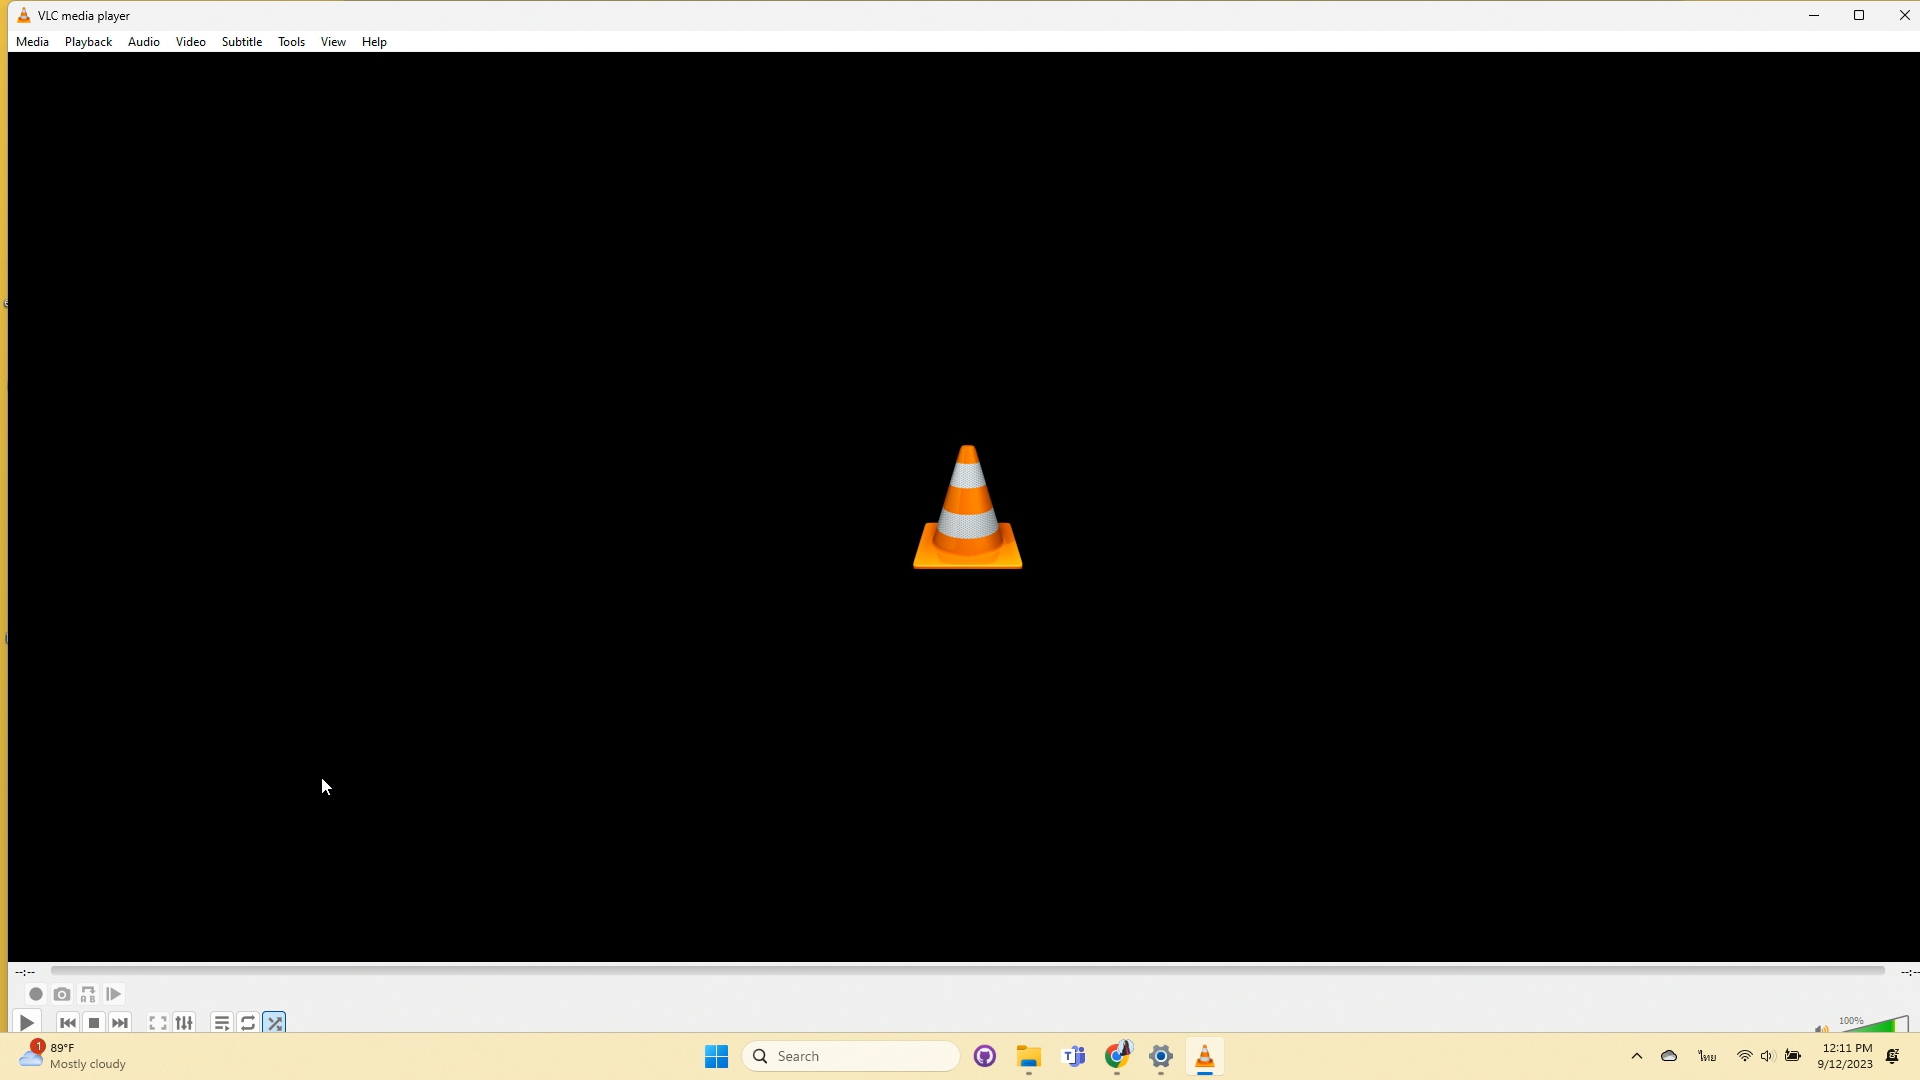The image size is (1920, 1080).
Task: Open Settings gear app on taskbar
Action: pyautogui.click(x=1161, y=1056)
